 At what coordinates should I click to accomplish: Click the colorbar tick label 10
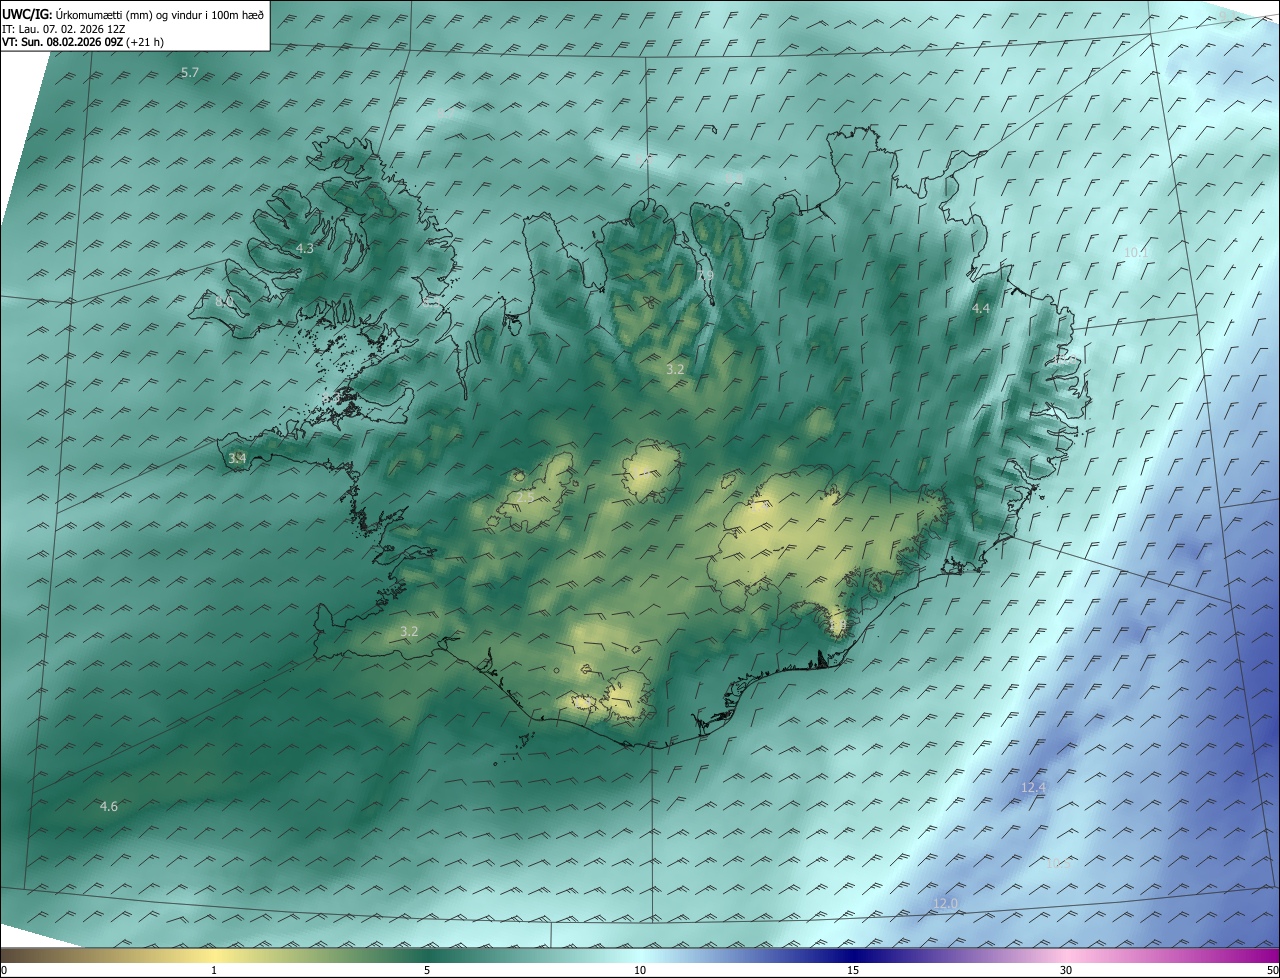[640, 970]
